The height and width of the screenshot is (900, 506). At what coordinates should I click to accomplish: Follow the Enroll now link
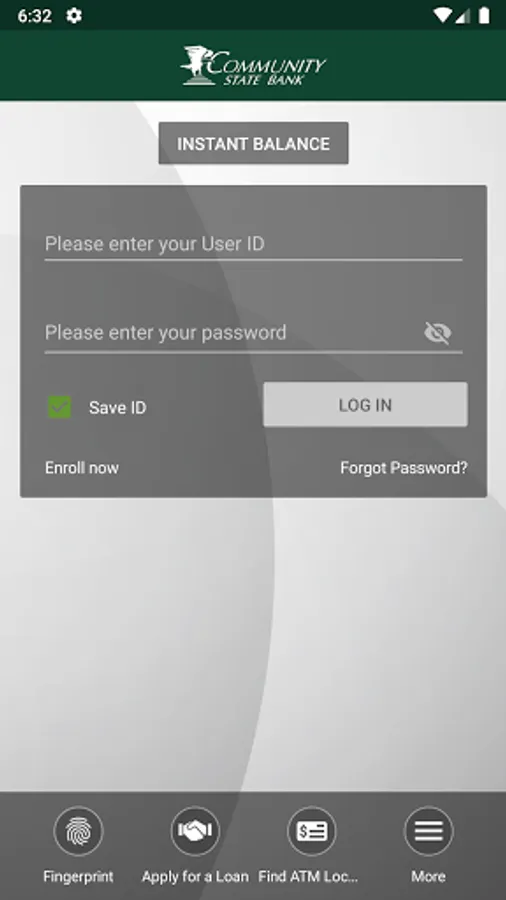pos(82,468)
